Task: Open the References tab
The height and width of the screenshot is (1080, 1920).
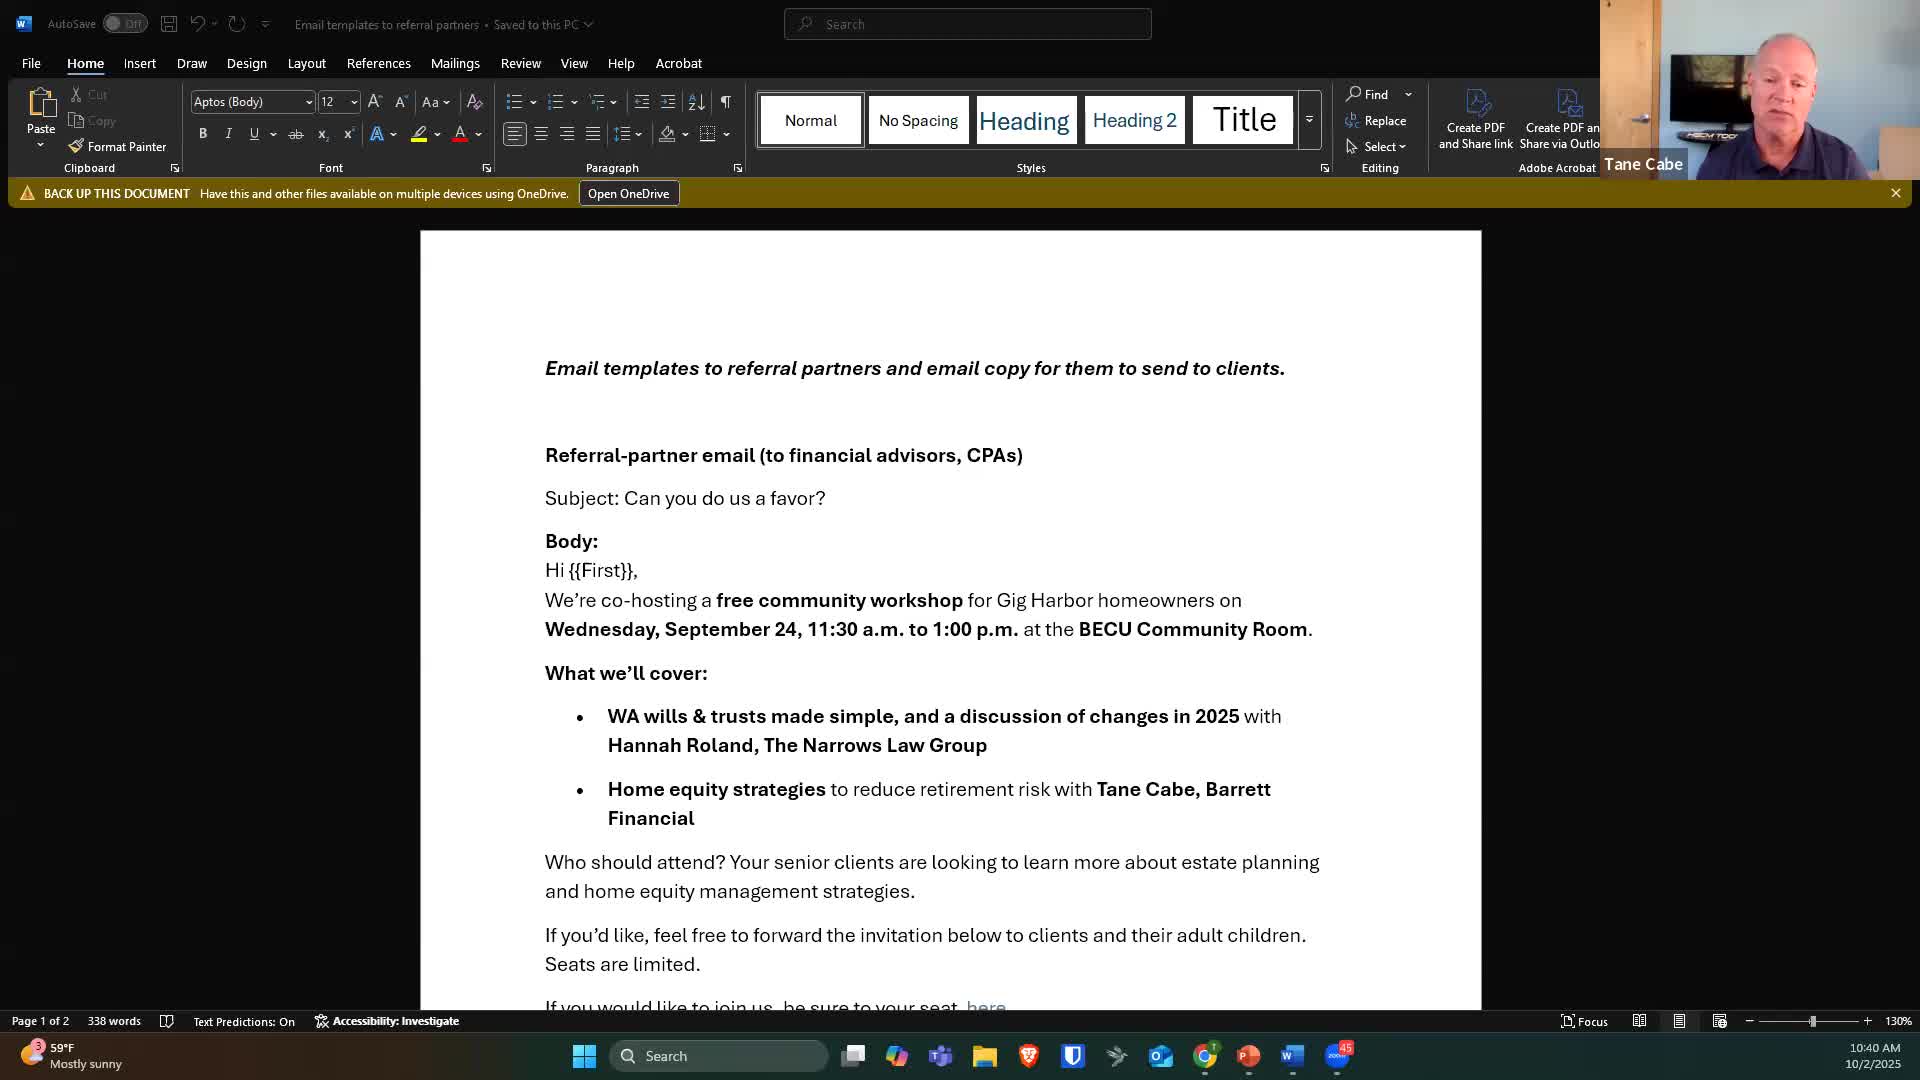Action: click(378, 63)
